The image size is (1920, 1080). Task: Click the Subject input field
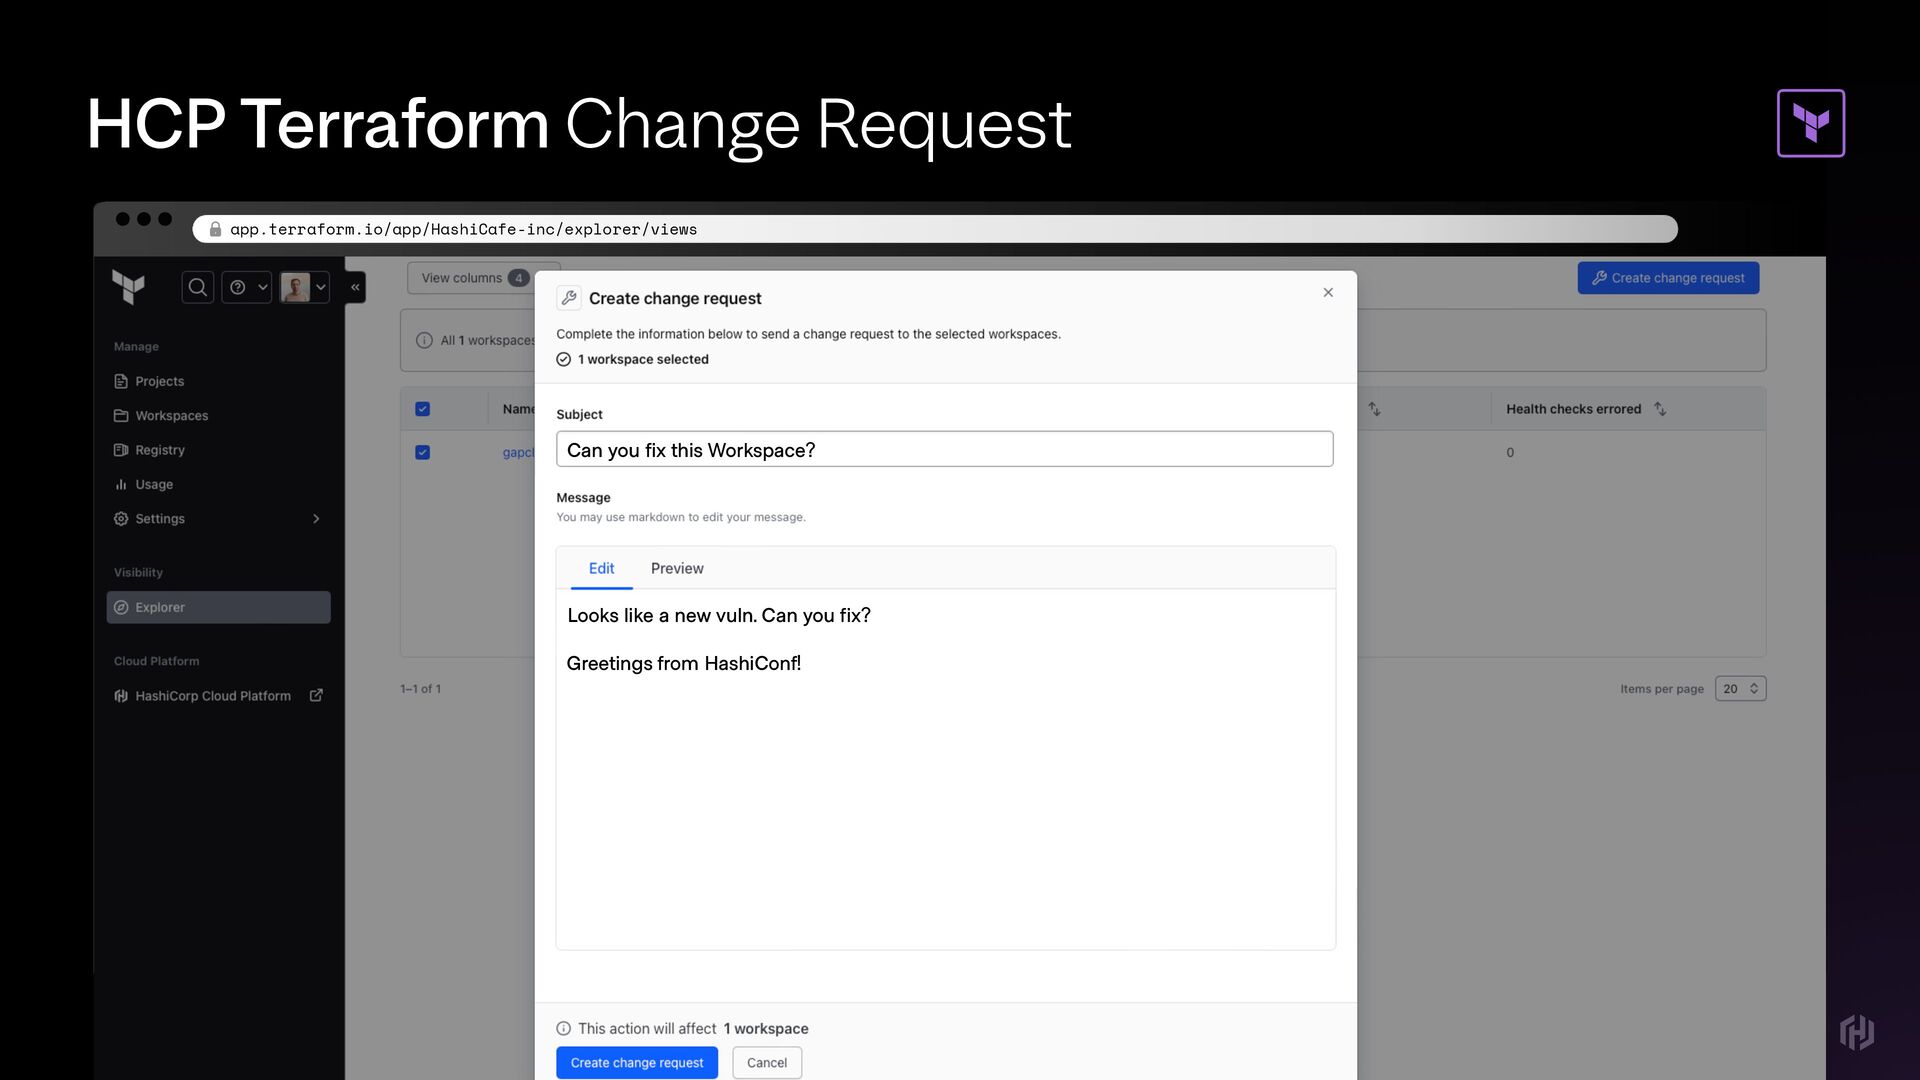(944, 449)
